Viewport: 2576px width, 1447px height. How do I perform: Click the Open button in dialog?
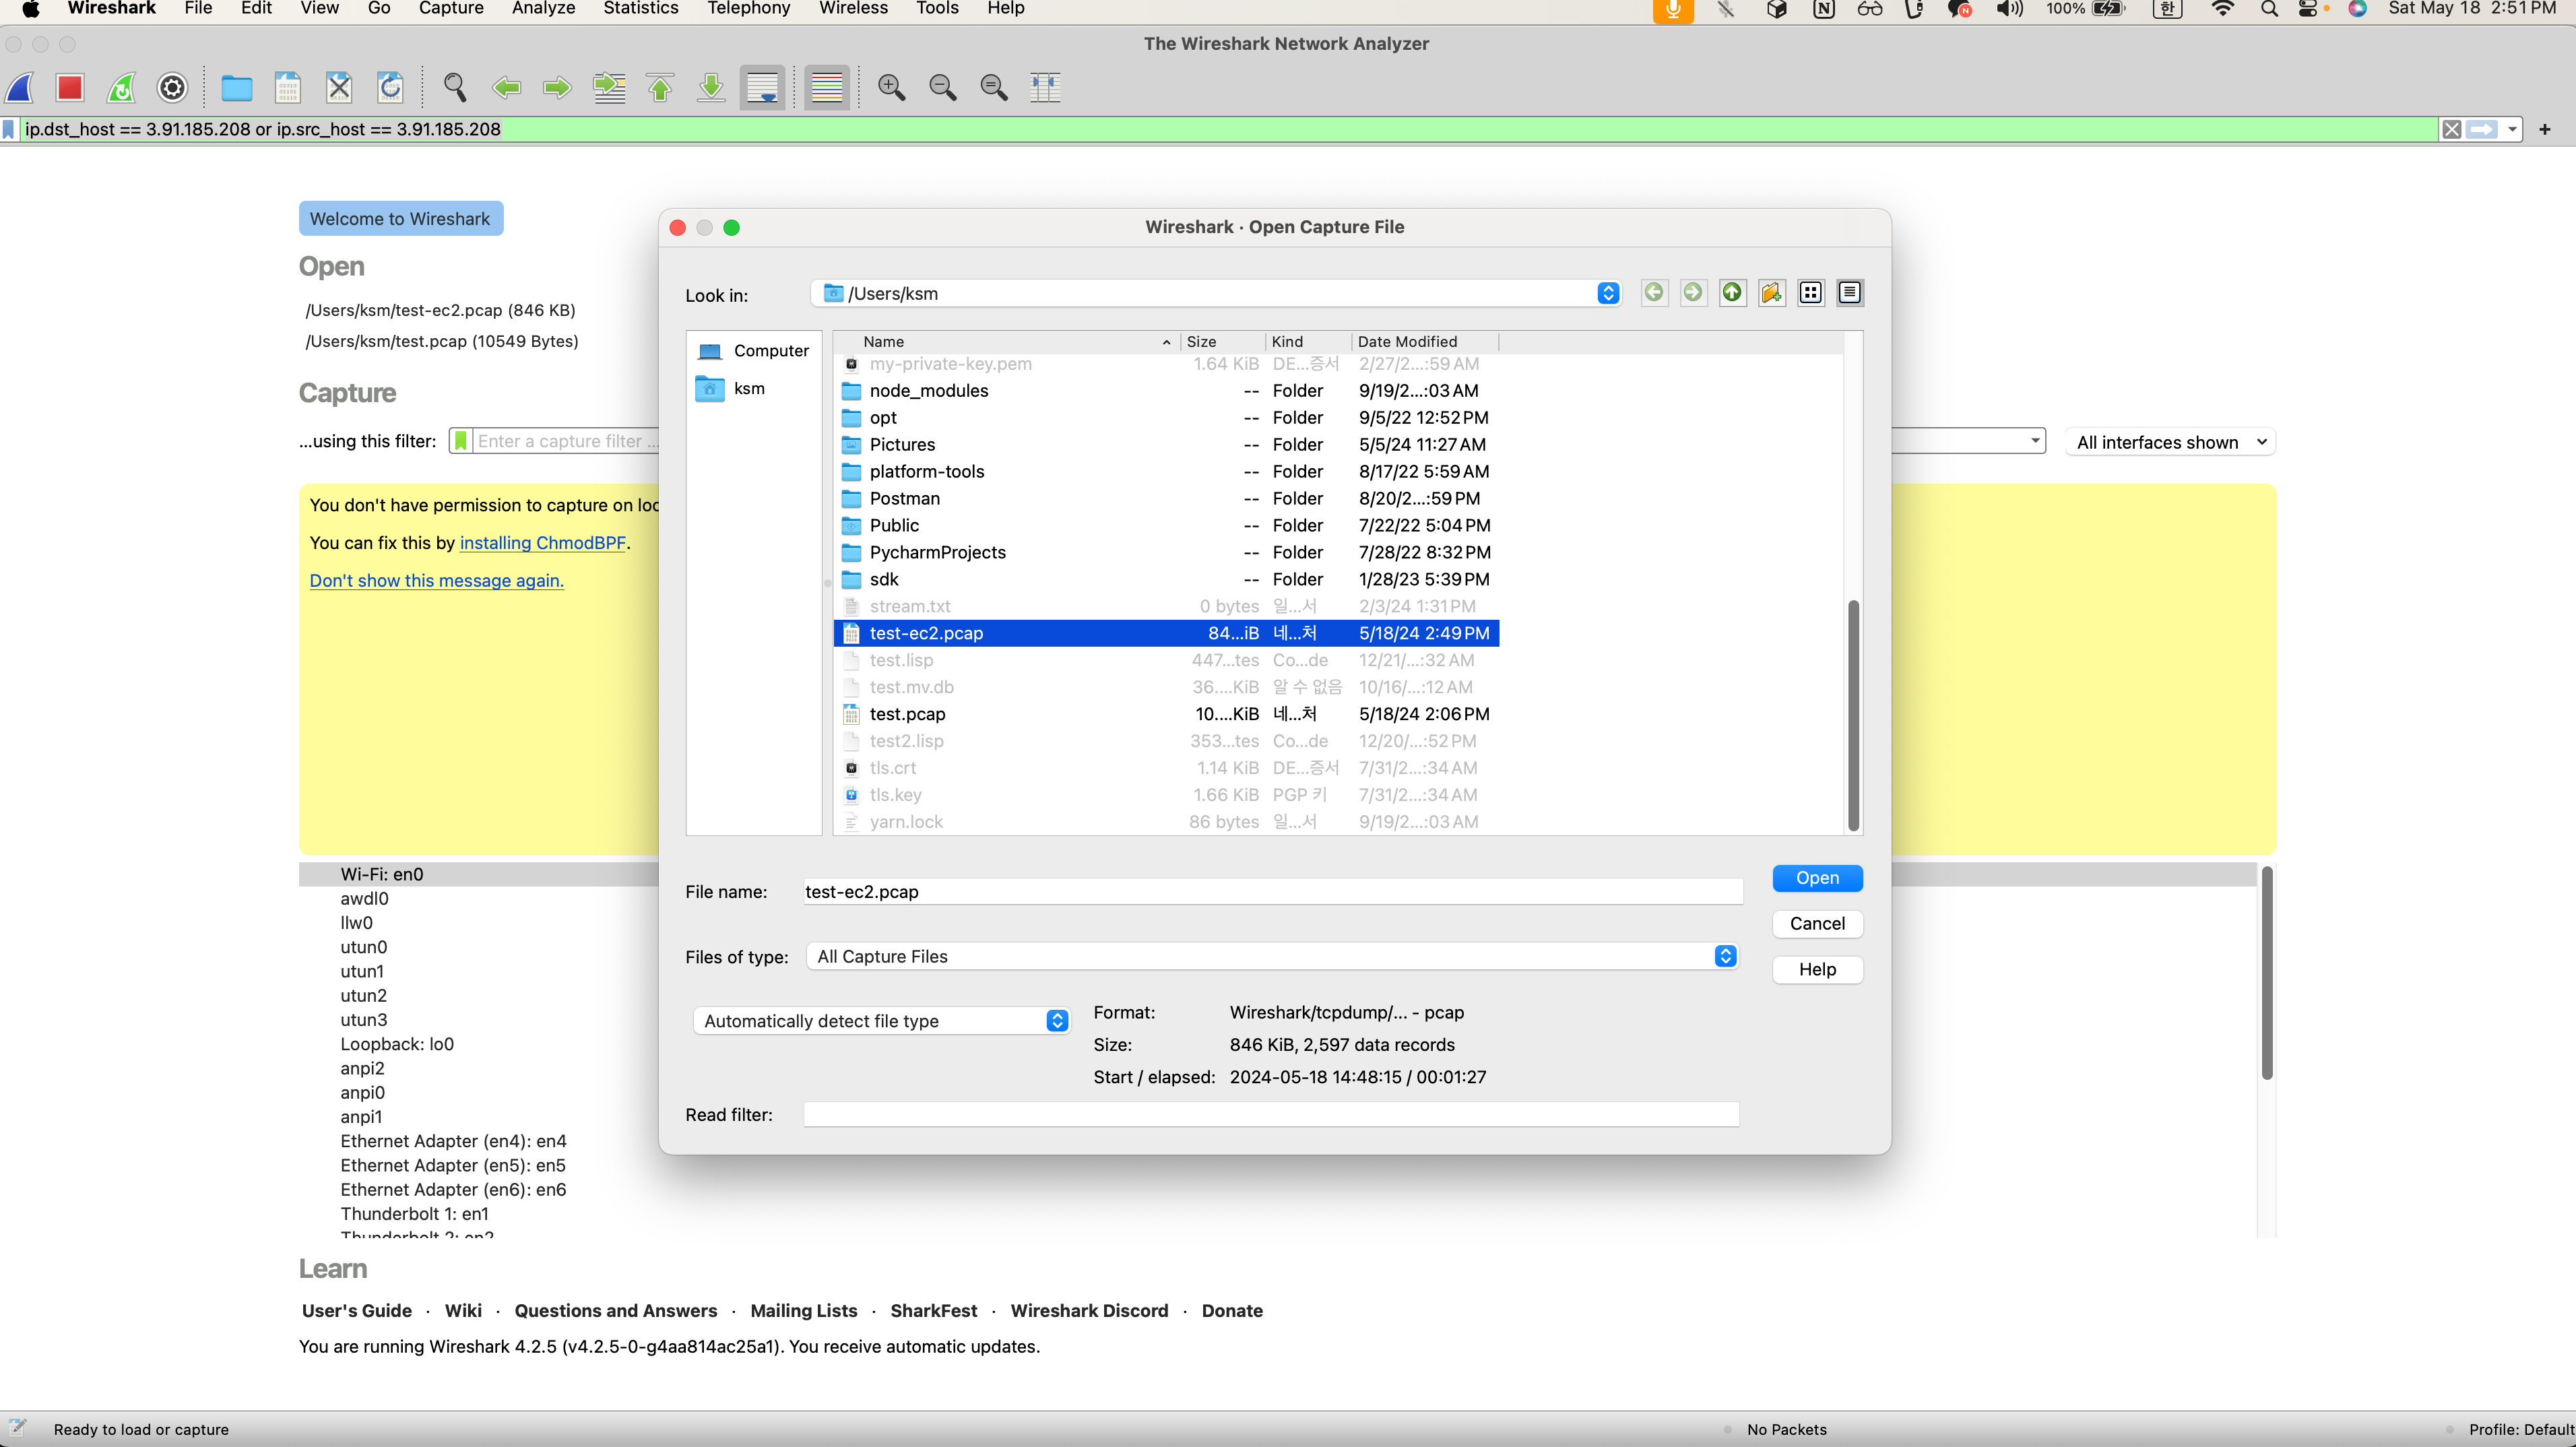click(x=1816, y=877)
